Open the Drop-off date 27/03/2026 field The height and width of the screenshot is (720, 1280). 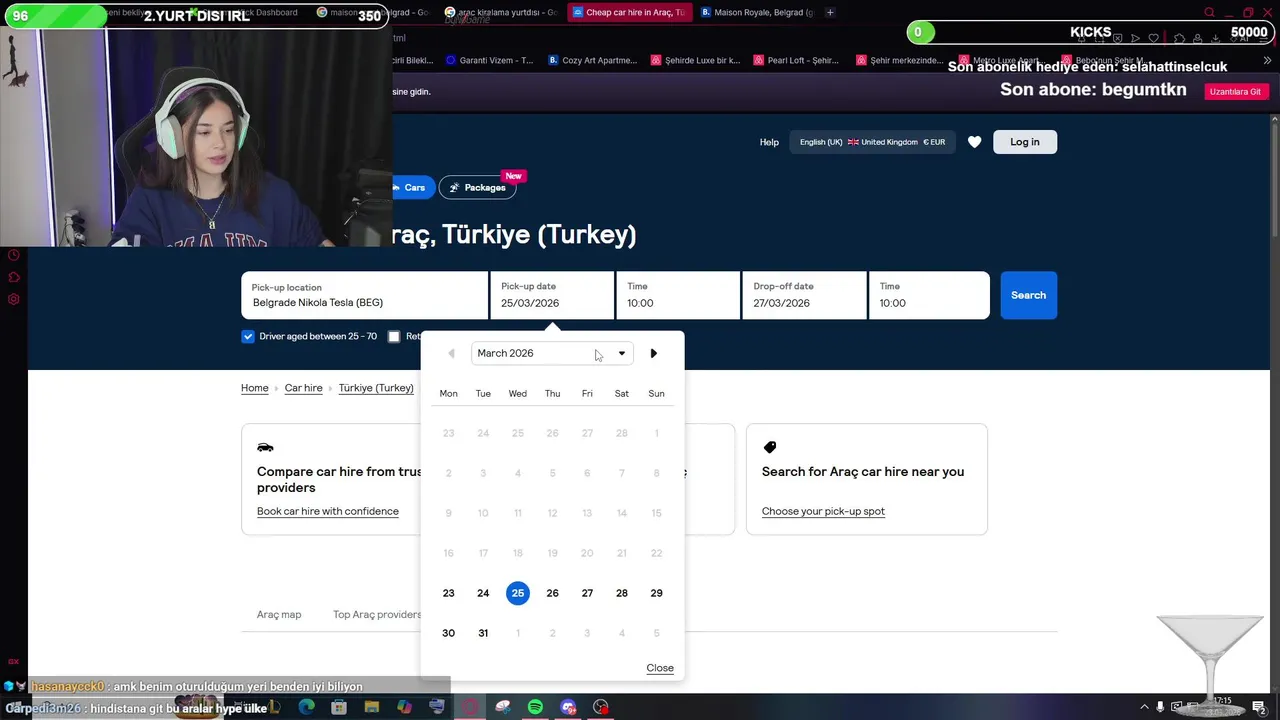point(804,295)
